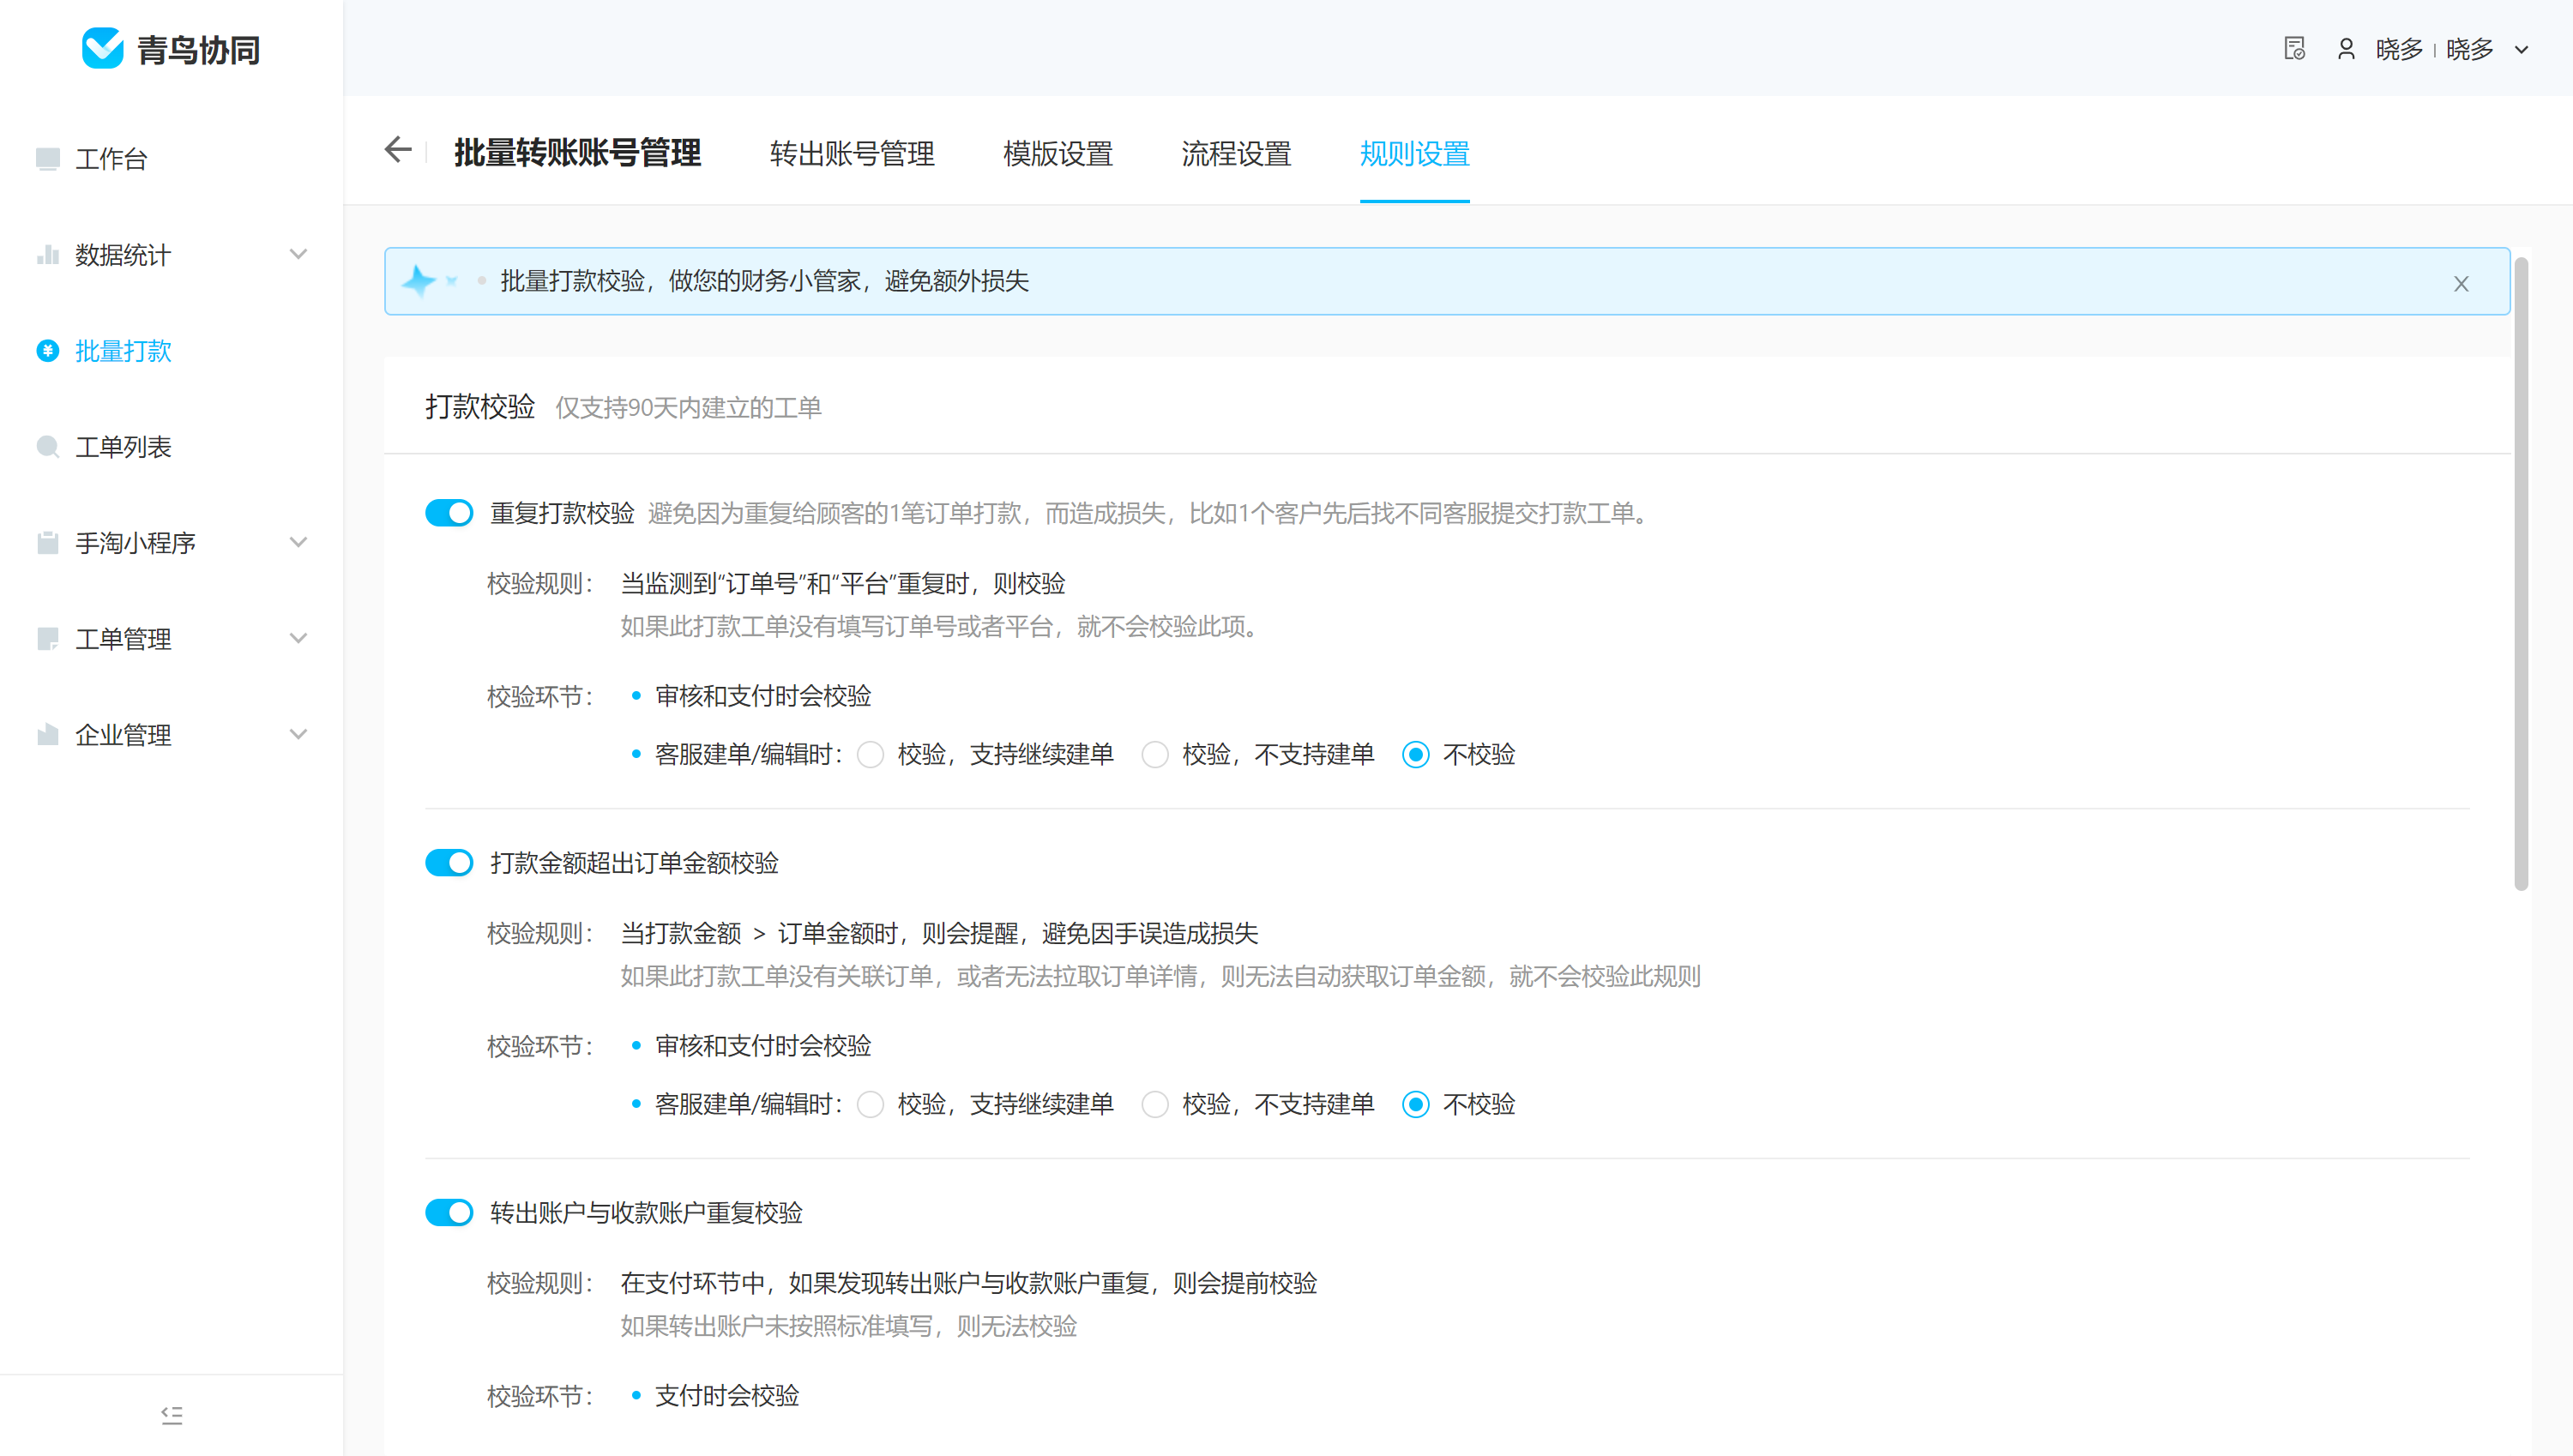Screen dimensions: 2573x1456
Task: Click the 仅支持90天内建立的工单 note
Action: point(688,408)
